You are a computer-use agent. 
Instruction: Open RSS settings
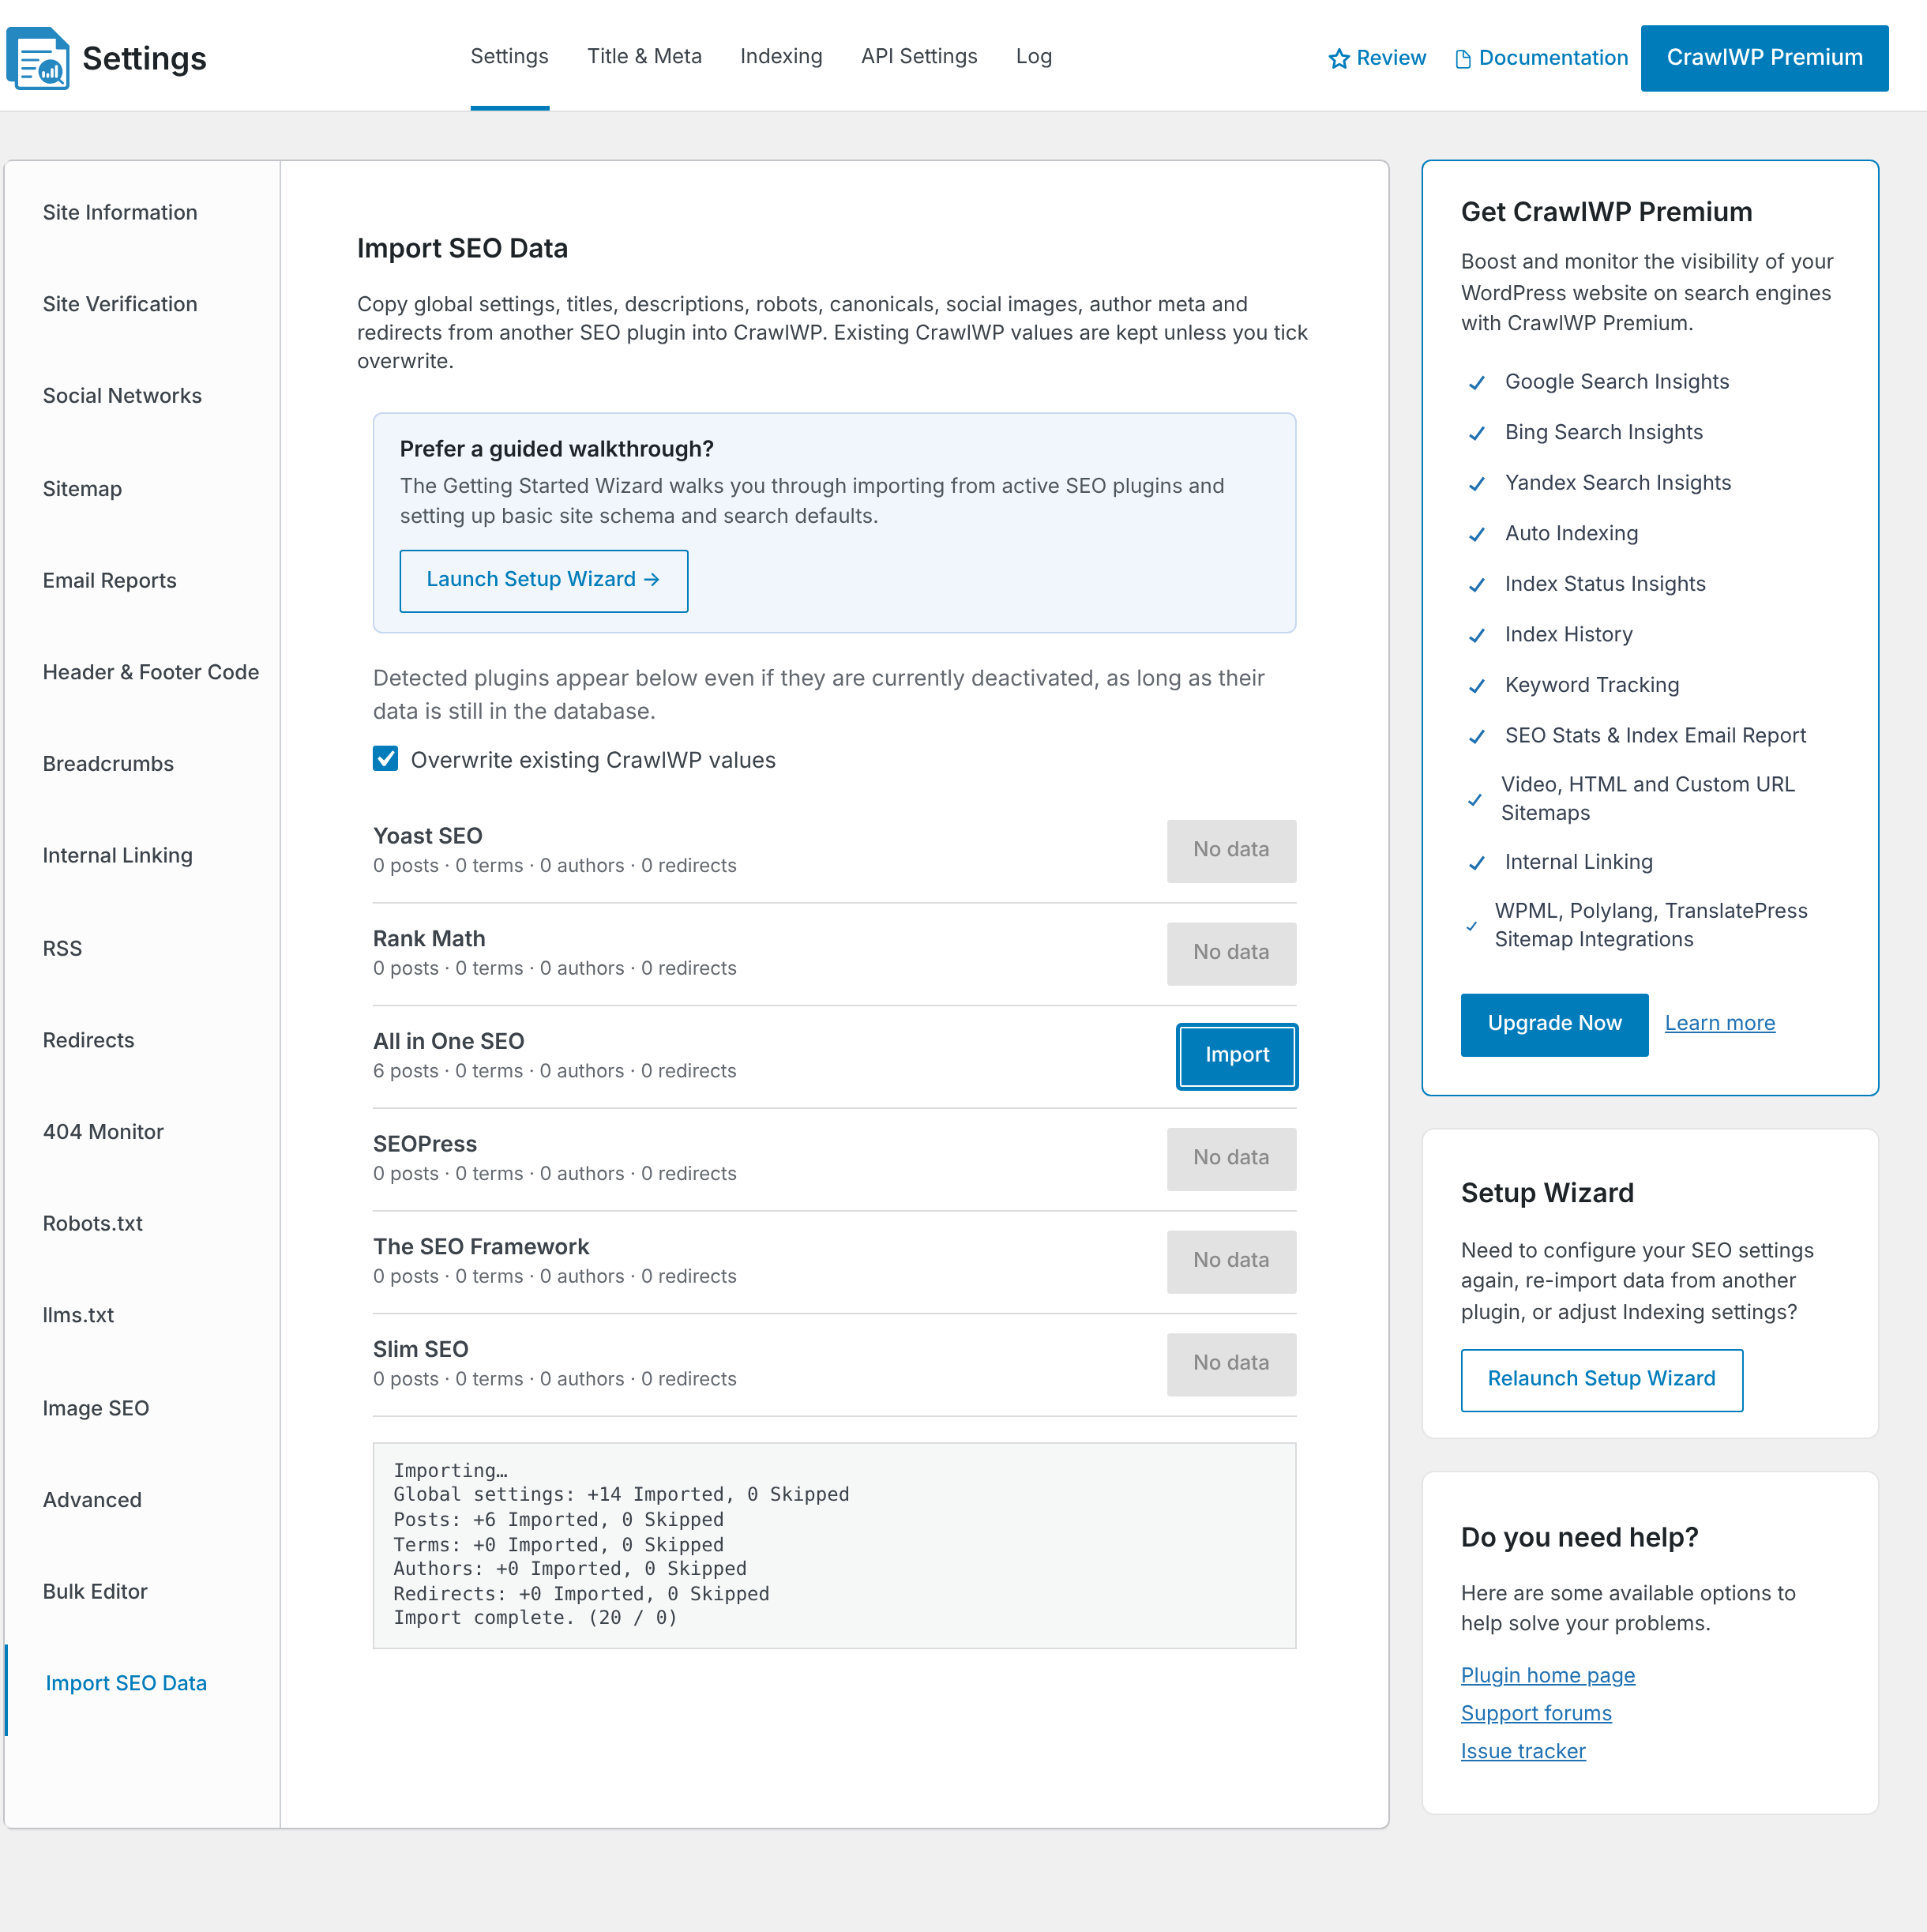62,948
